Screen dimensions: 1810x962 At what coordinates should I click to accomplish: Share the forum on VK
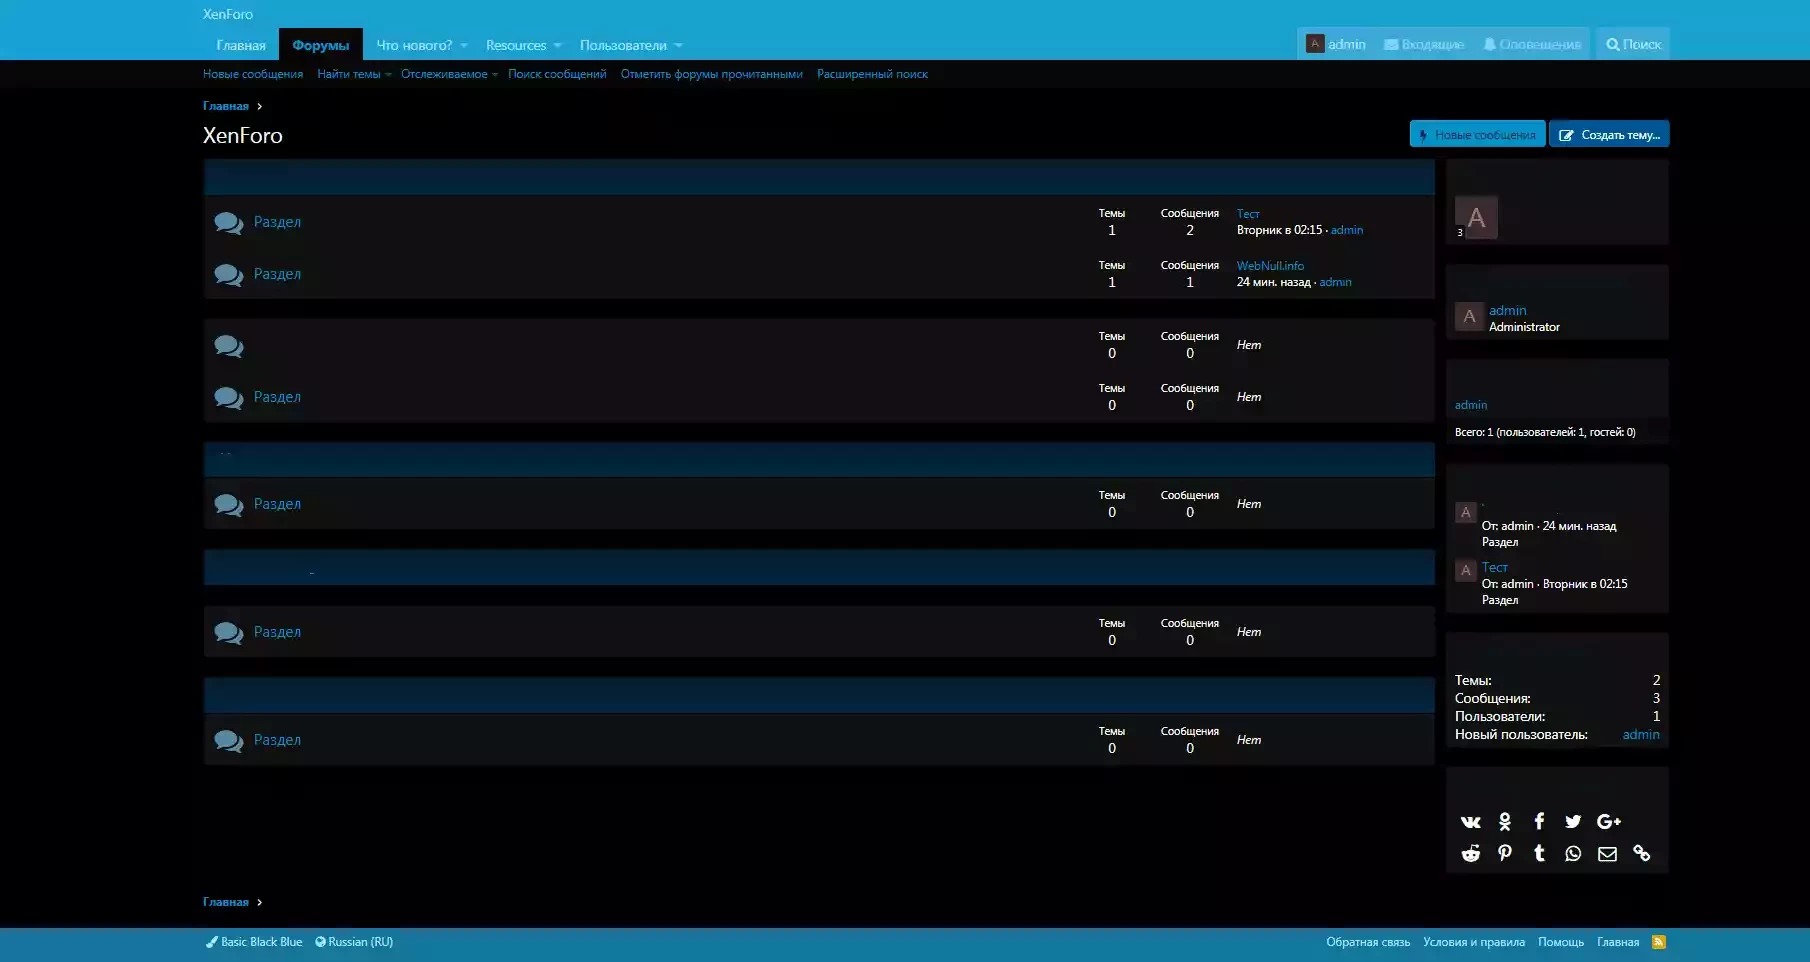pos(1470,822)
